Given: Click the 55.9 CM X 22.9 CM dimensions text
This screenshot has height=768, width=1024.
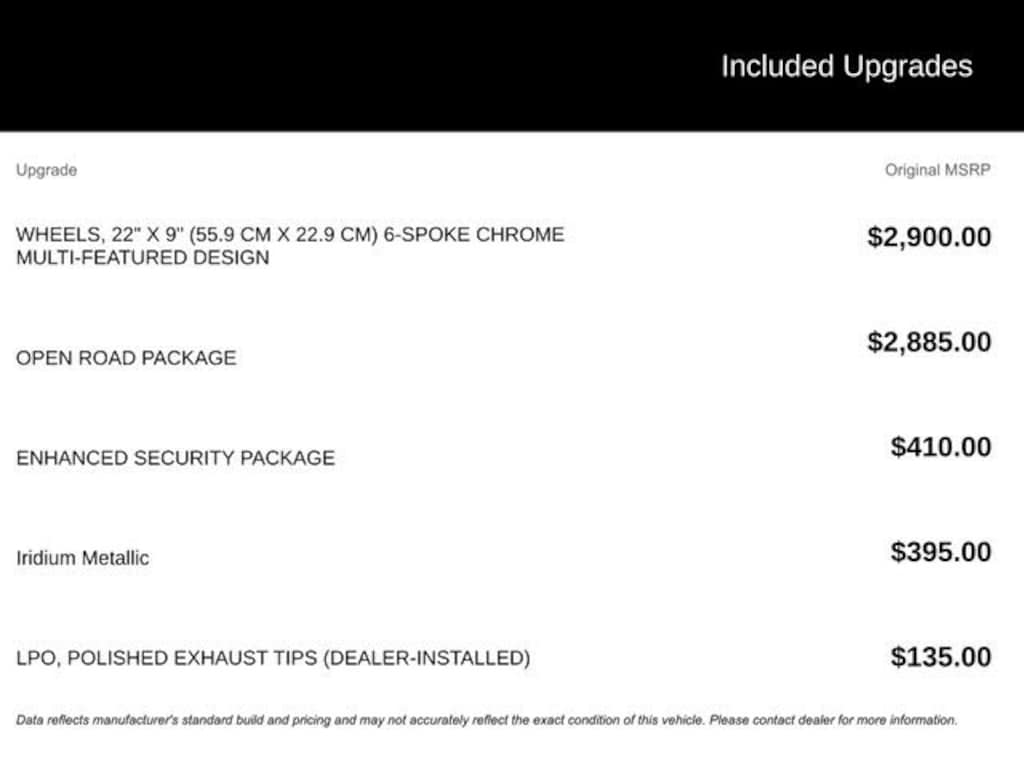Looking at the screenshot, I should coord(283,234).
